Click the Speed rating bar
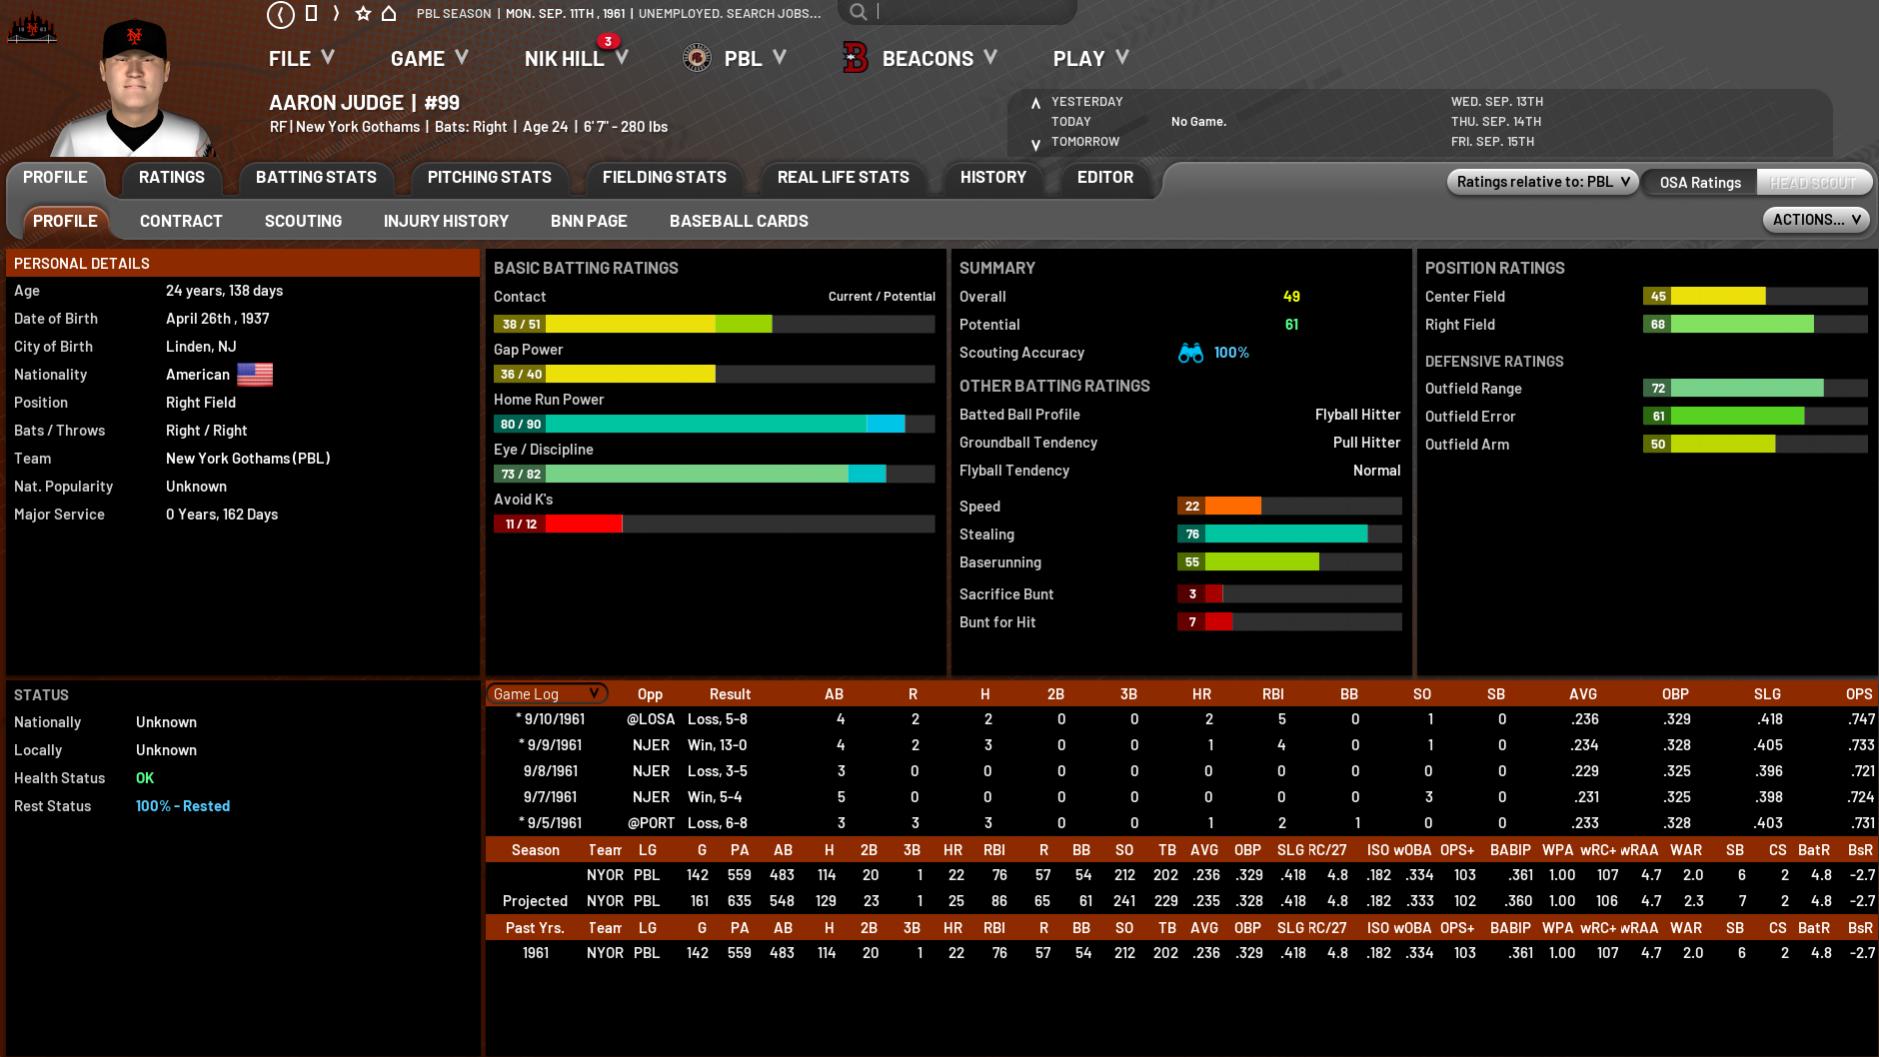Viewport: 1879px width, 1057px height. pos(1289,506)
